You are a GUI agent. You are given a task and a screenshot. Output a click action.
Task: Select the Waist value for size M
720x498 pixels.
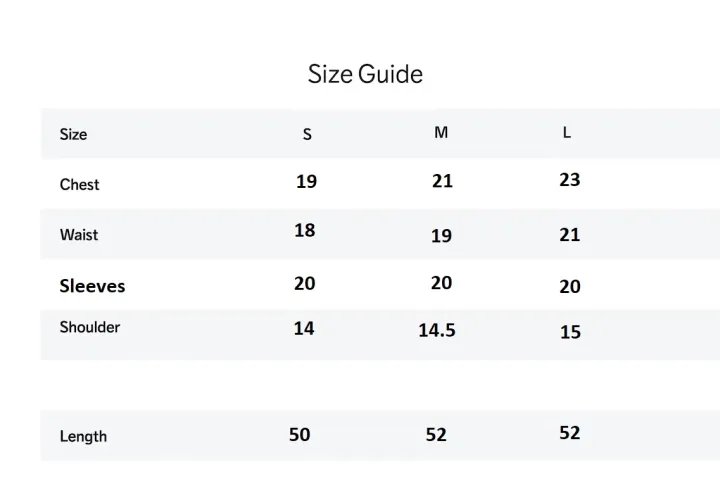tap(441, 236)
